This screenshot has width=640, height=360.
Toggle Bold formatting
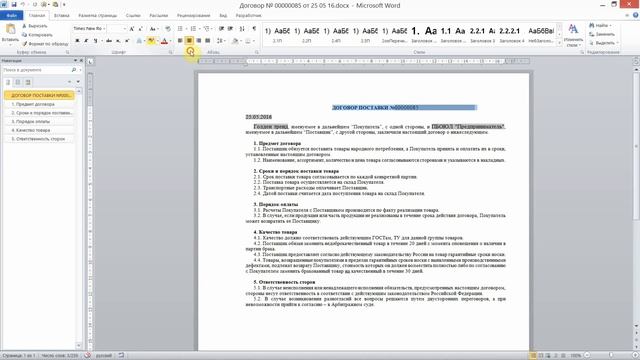click(77, 41)
